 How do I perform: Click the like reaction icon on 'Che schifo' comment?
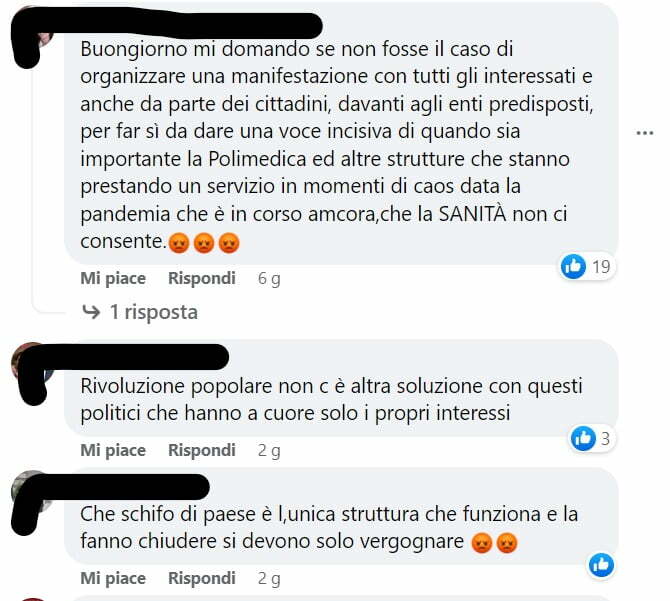[x=601, y=565]
